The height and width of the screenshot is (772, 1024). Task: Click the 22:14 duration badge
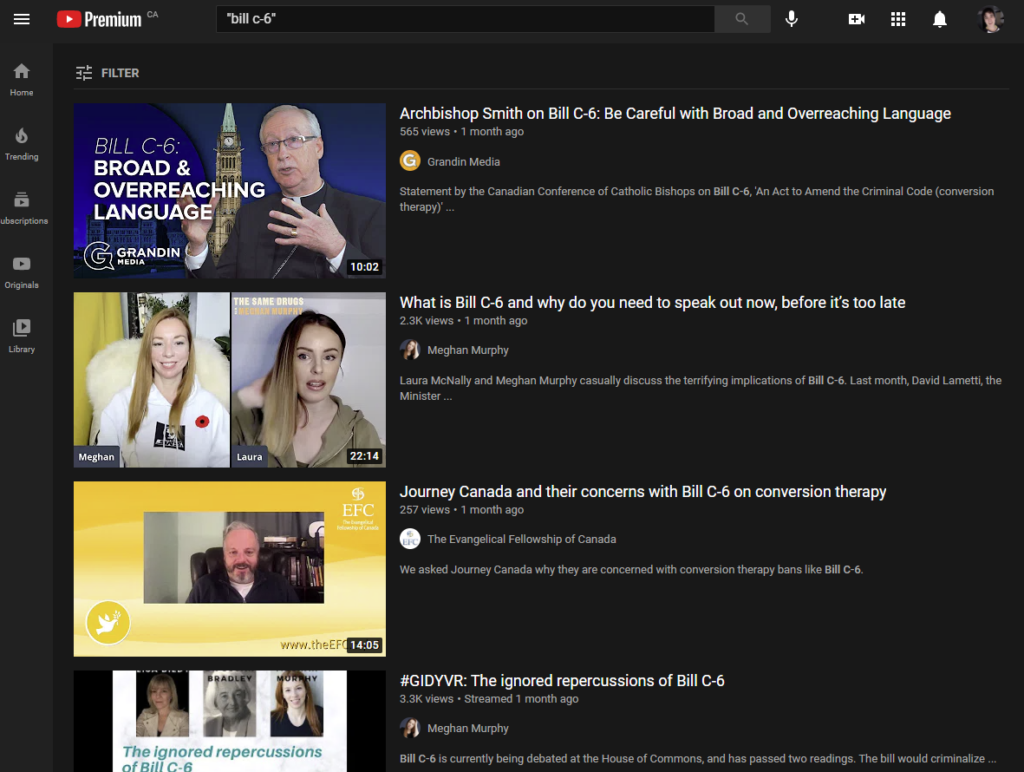pyautogui.click(x=364, y=456)
